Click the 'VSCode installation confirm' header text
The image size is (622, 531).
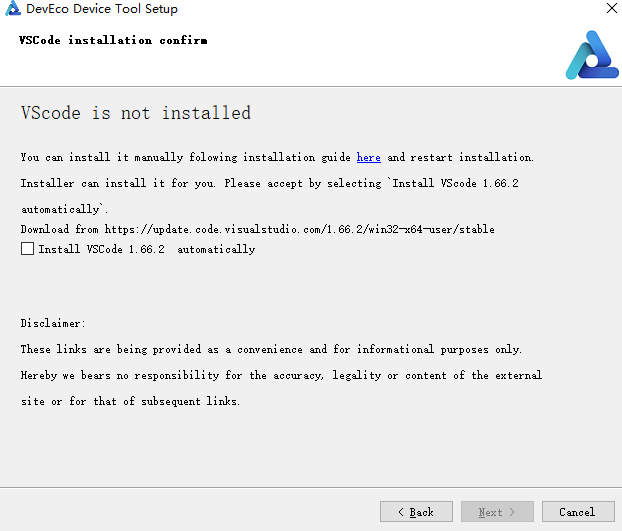point(113,40)
